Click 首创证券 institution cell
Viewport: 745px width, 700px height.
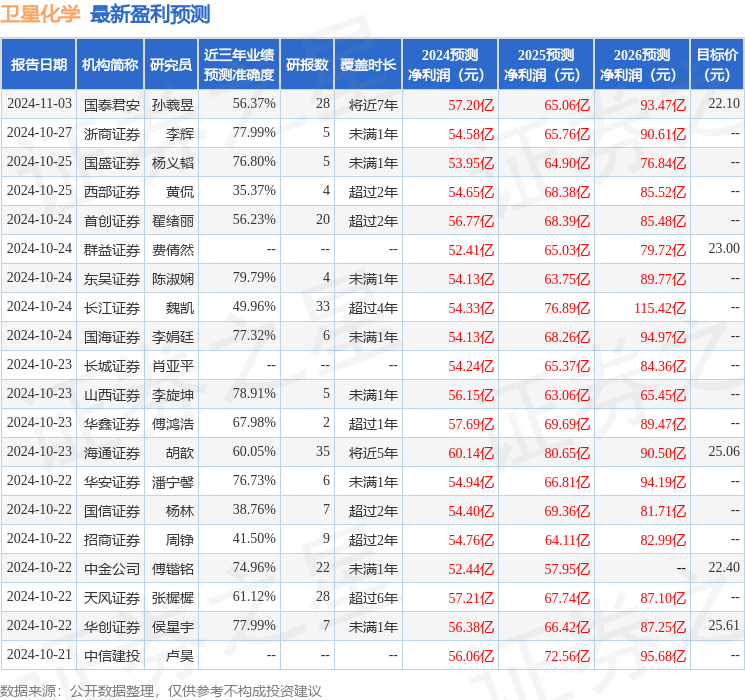click(x=112, y=221)
